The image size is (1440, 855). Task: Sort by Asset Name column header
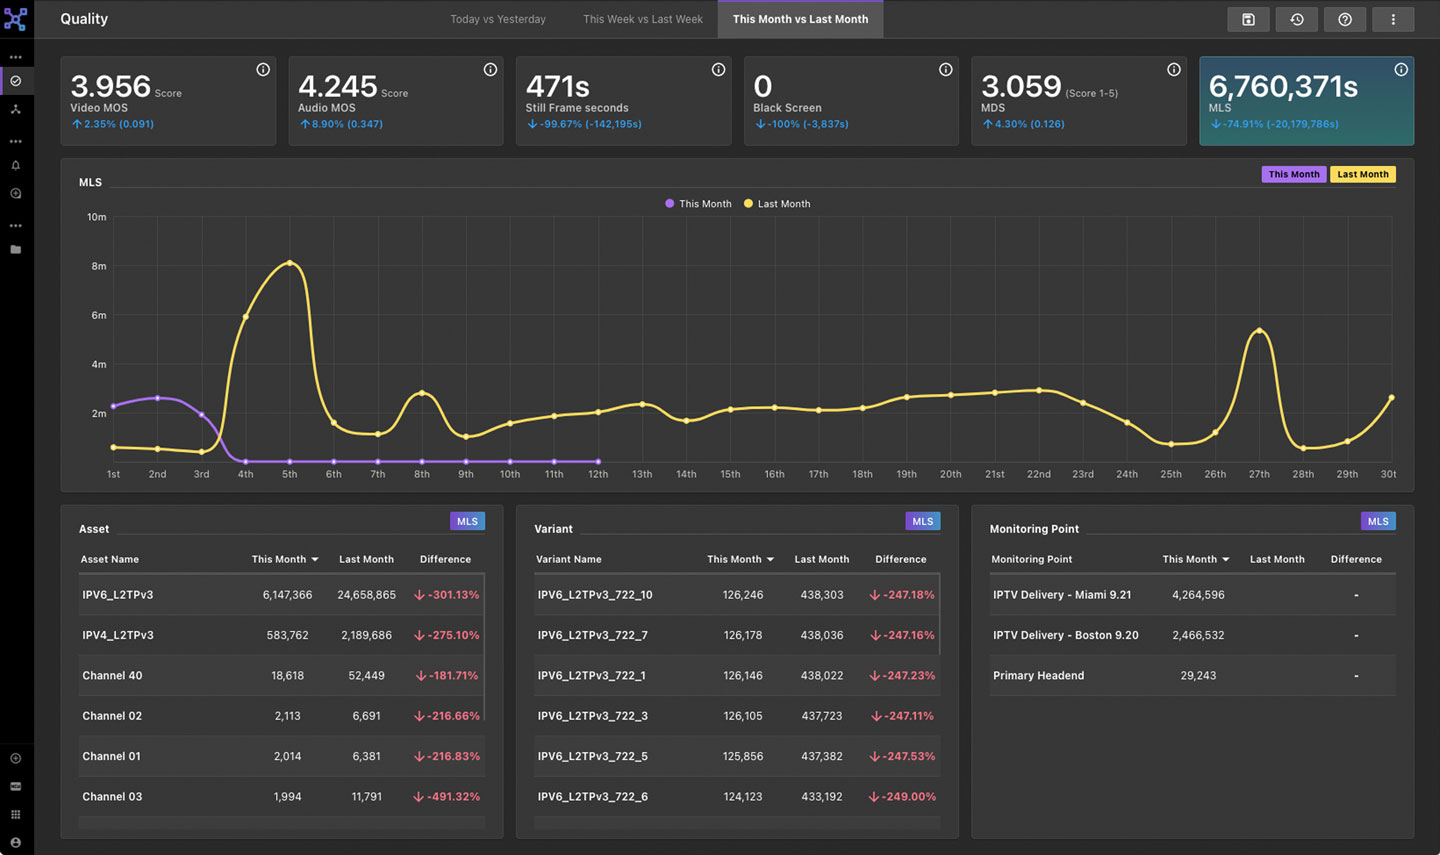(x=110, y=560)
